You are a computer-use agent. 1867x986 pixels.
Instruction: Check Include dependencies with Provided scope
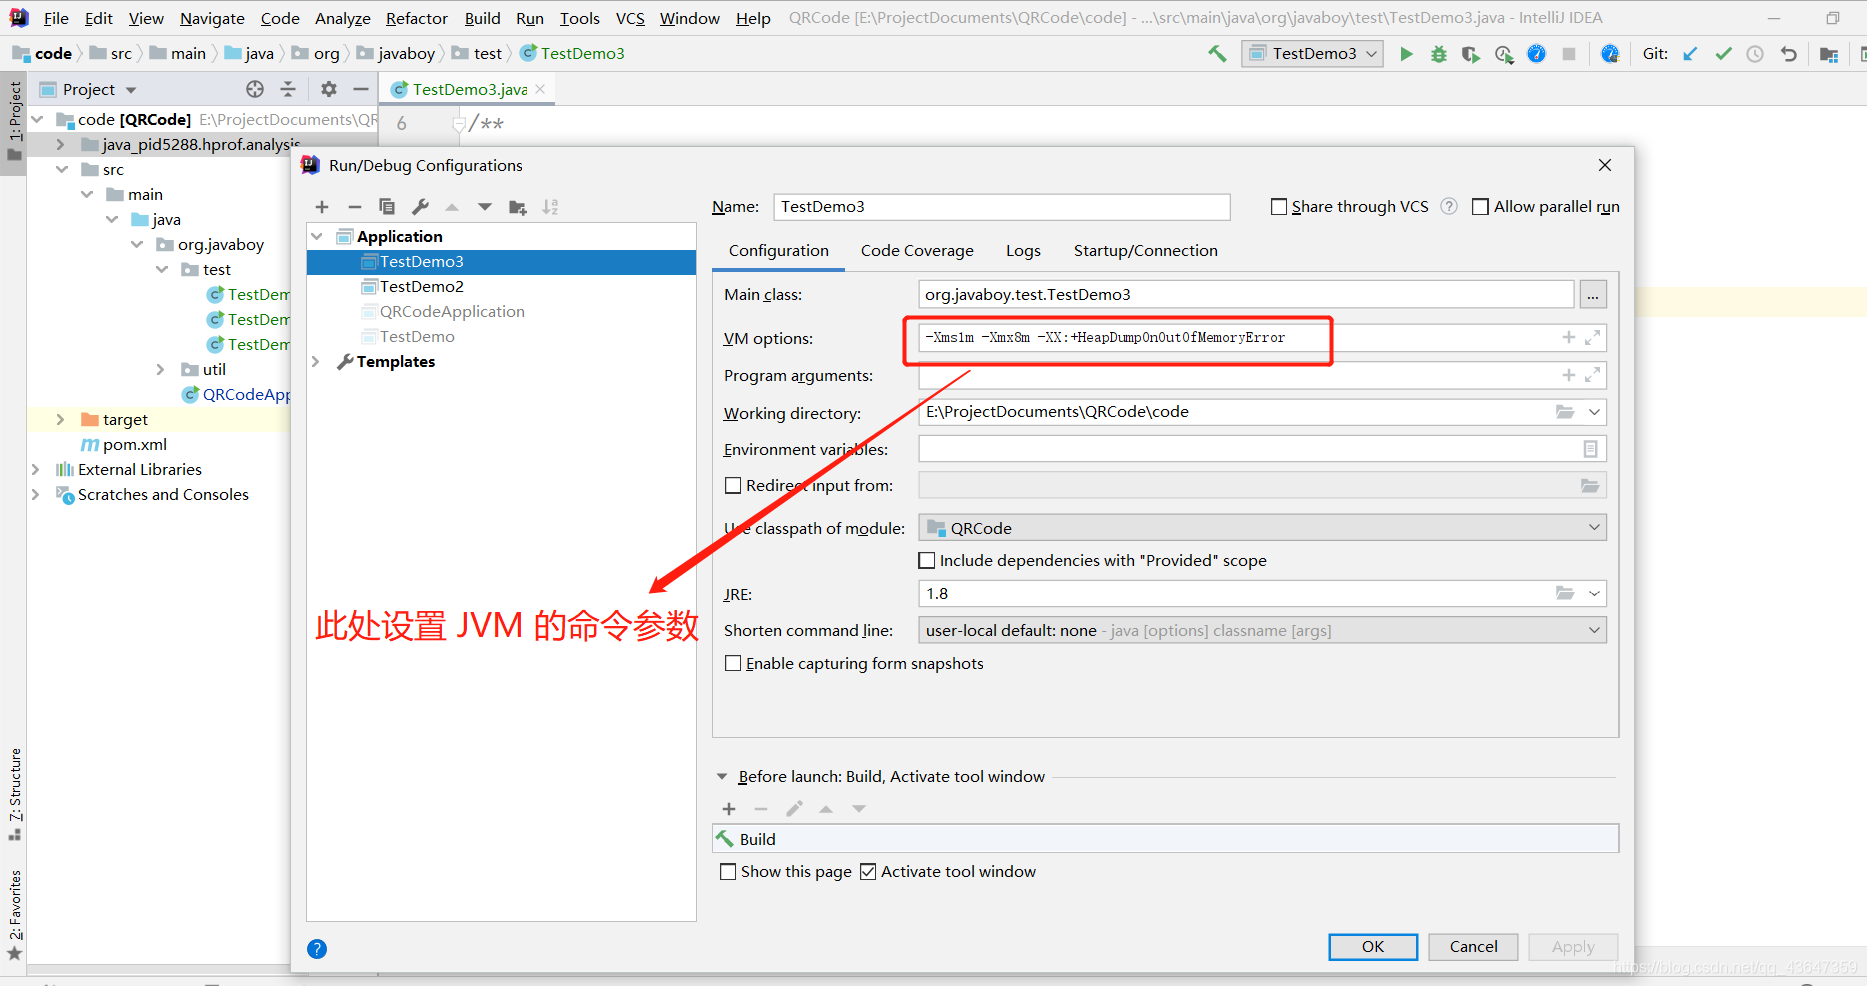coord(927,561)
